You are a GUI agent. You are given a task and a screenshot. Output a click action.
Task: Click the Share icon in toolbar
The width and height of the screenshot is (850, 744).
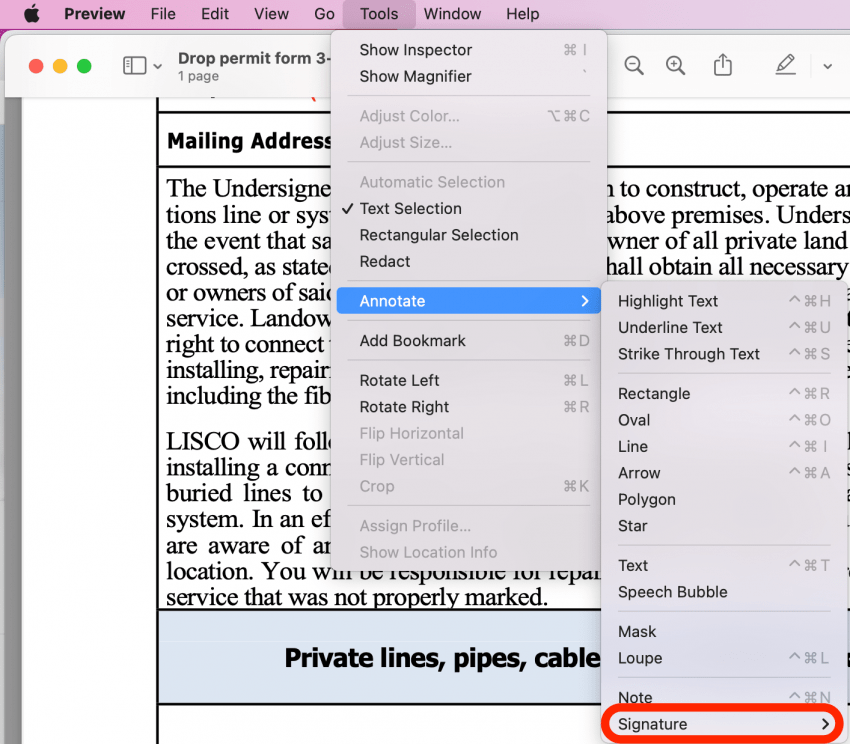[722, 66]
